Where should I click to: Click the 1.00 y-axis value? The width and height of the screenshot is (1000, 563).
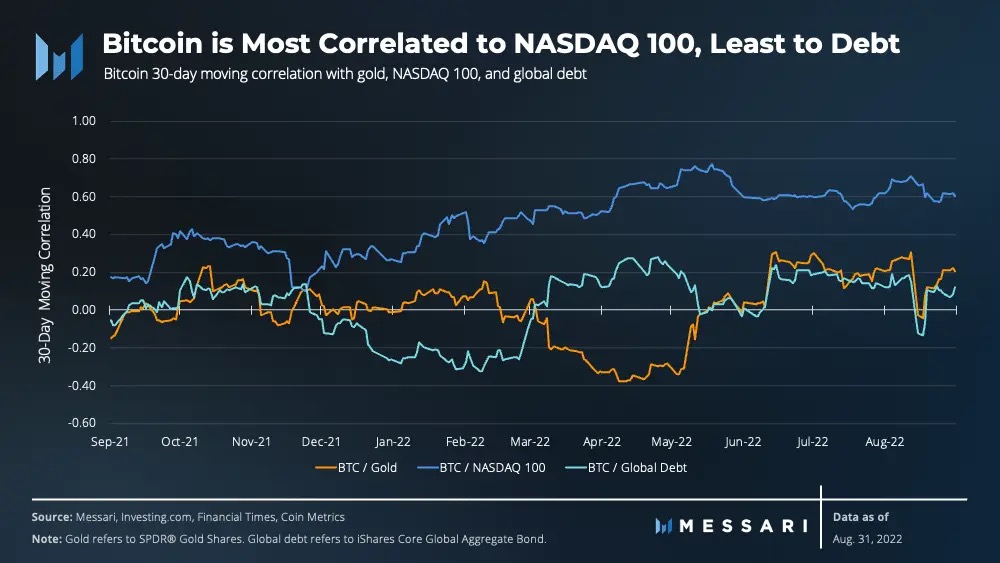[84, 121]
